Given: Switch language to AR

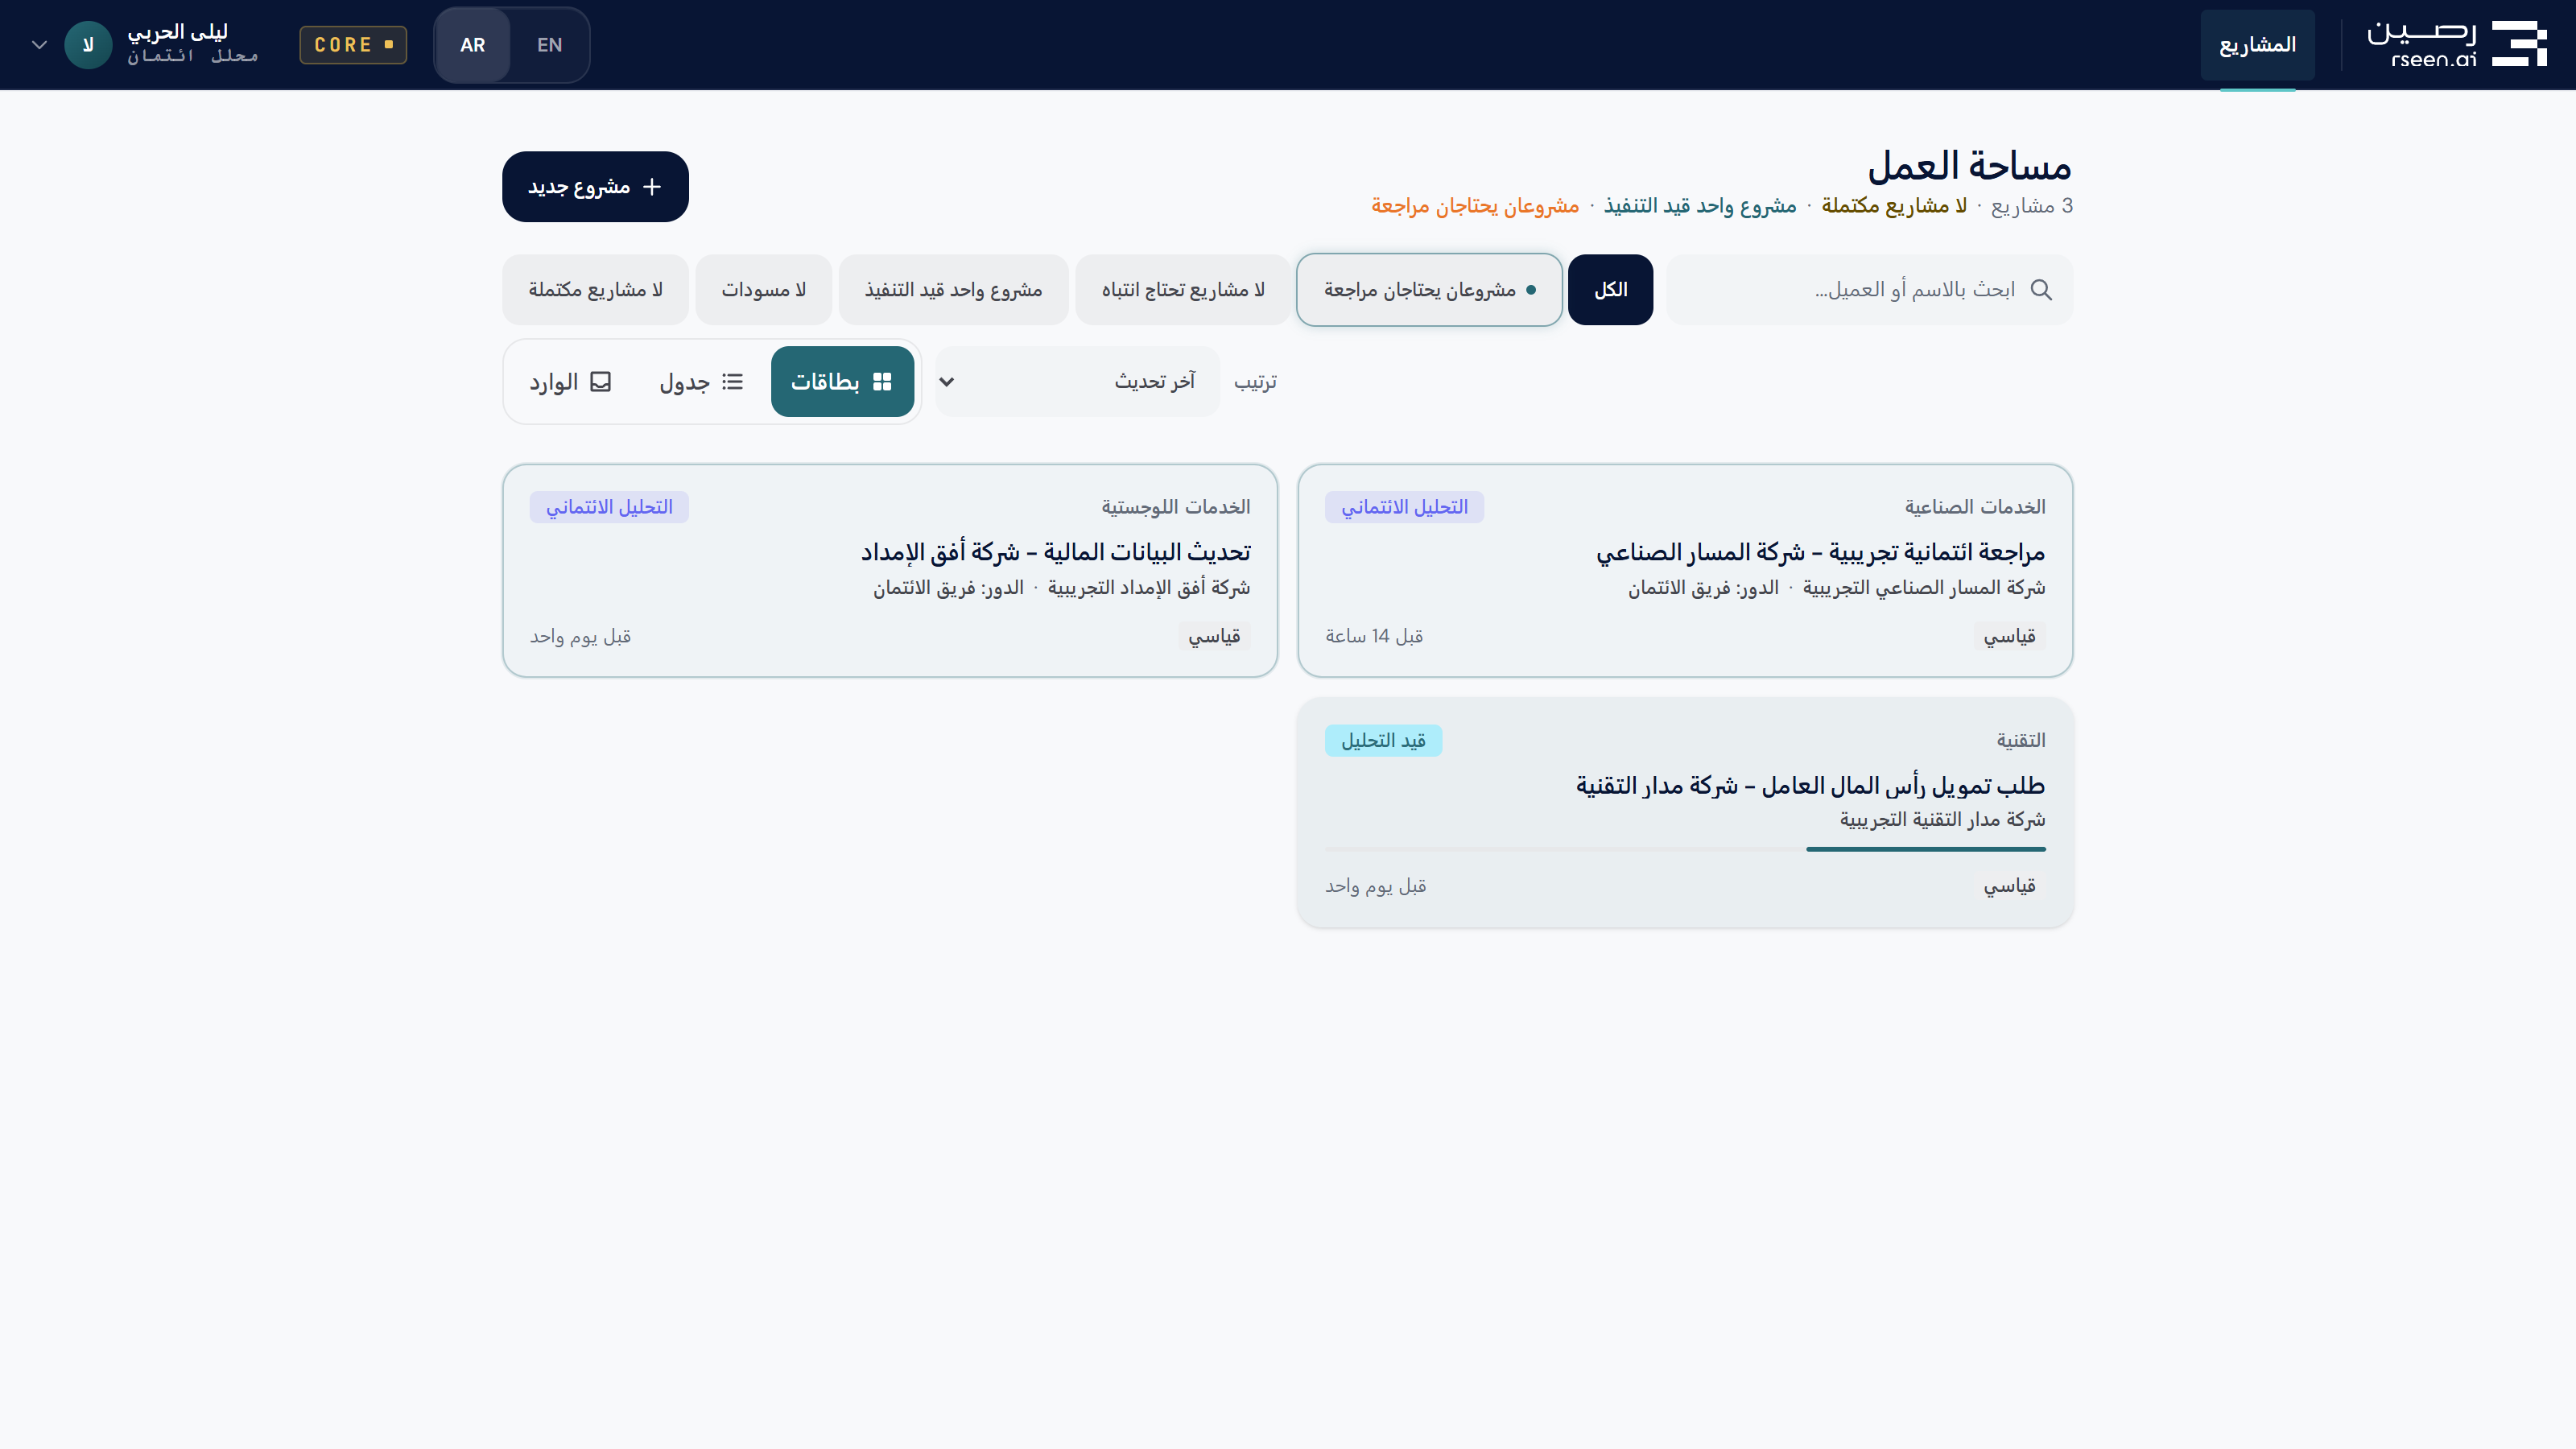Looking at the screenshot, I should [x=473, y=45].
